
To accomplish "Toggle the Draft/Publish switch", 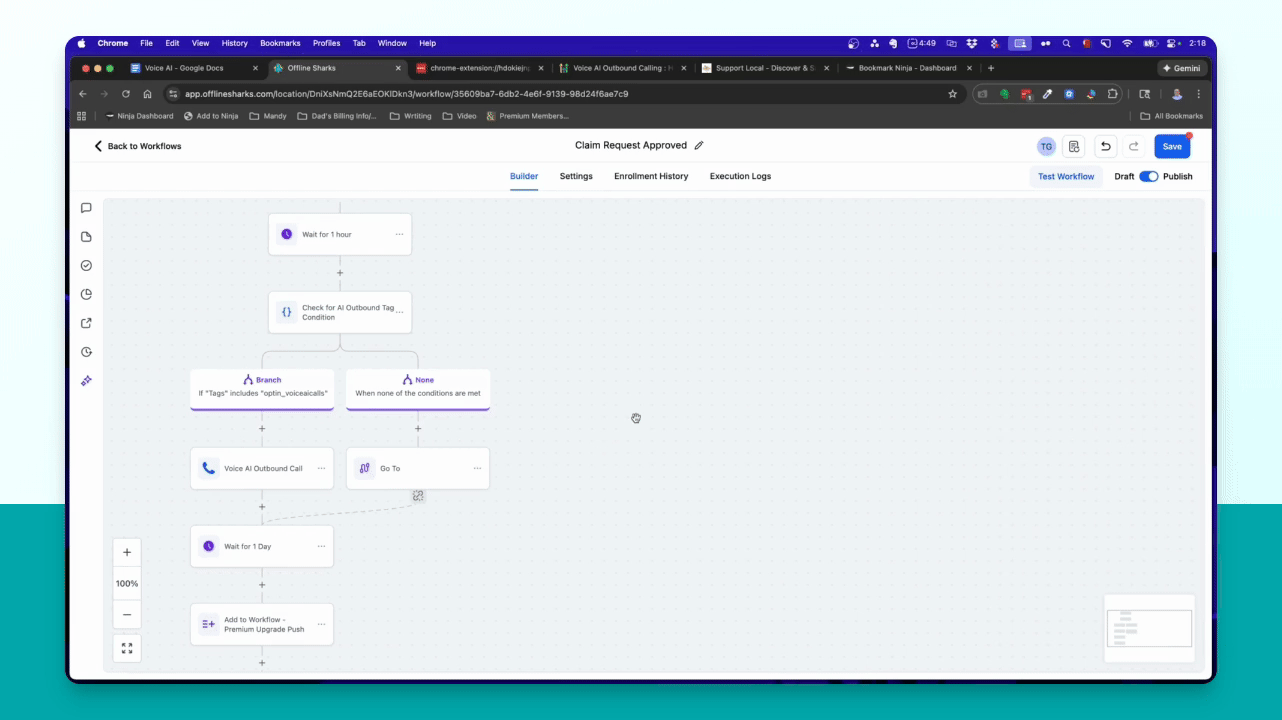I will (1148, 176).
